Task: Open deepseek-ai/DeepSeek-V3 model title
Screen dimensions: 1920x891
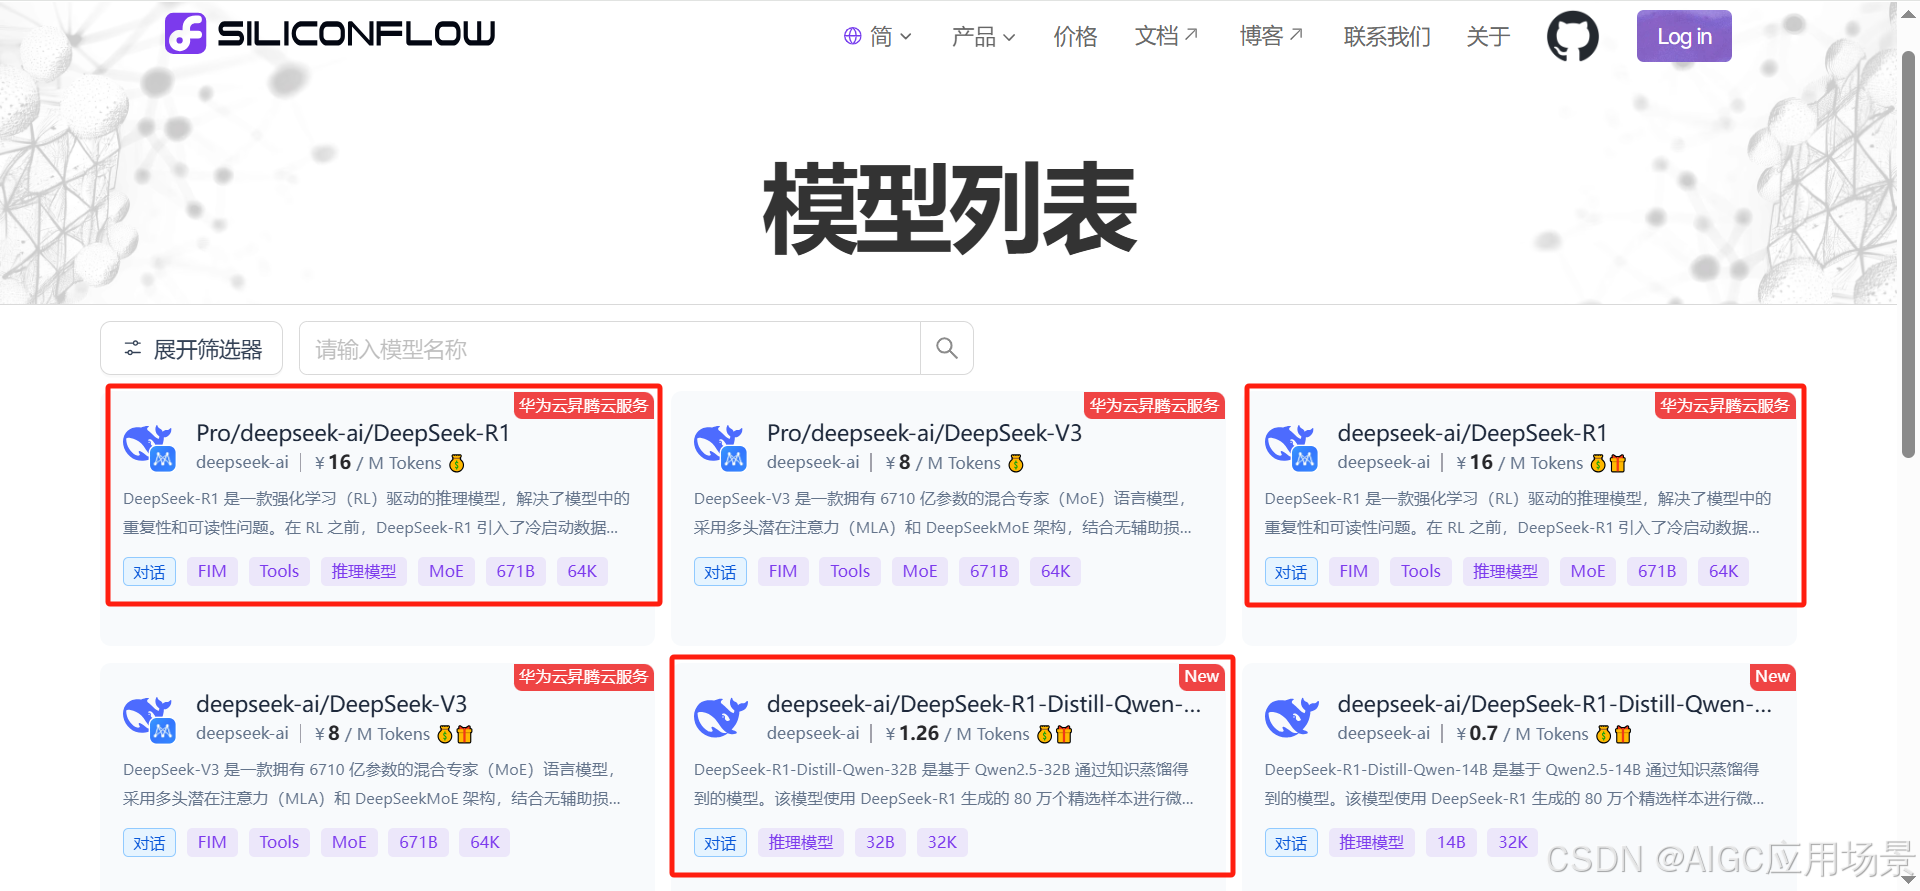Action: coord(331,704)
